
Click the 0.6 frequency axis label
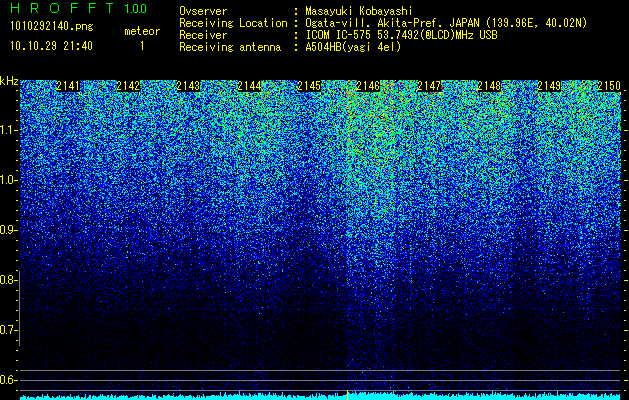click(7, 380)
